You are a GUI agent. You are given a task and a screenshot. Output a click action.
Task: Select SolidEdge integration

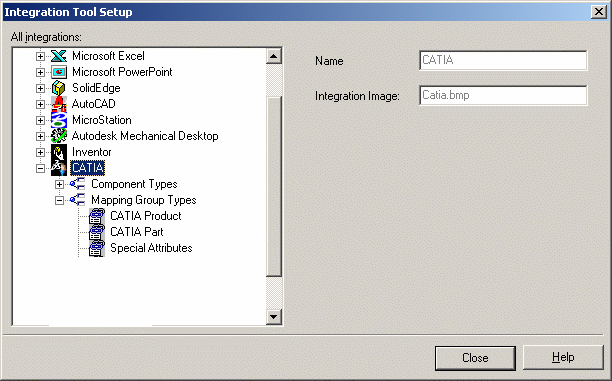tap(96, 88)
